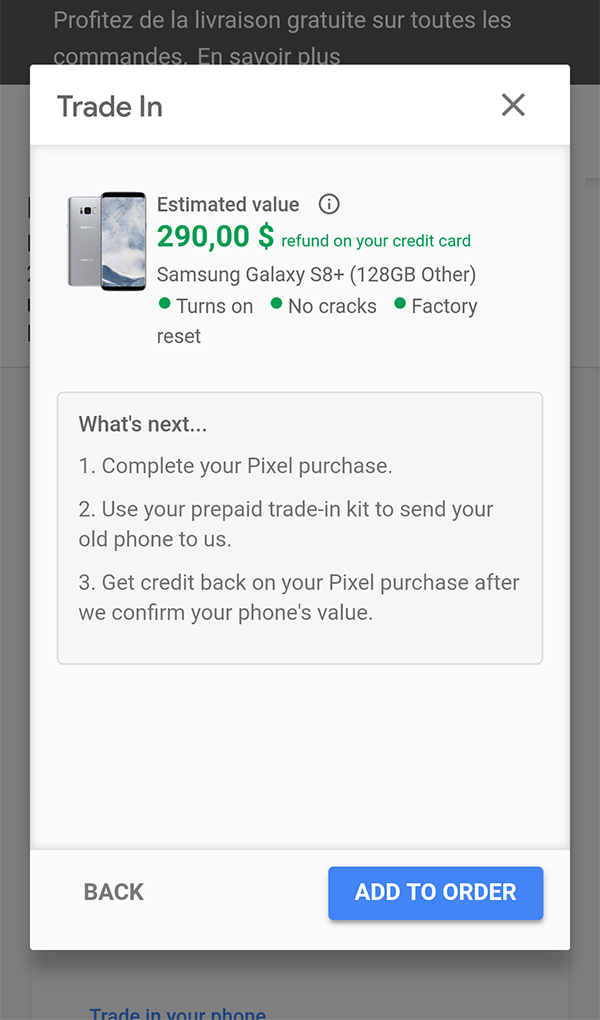Click the Samsung Galaxy S8+ (128GB Other) label

coord(316,274)
